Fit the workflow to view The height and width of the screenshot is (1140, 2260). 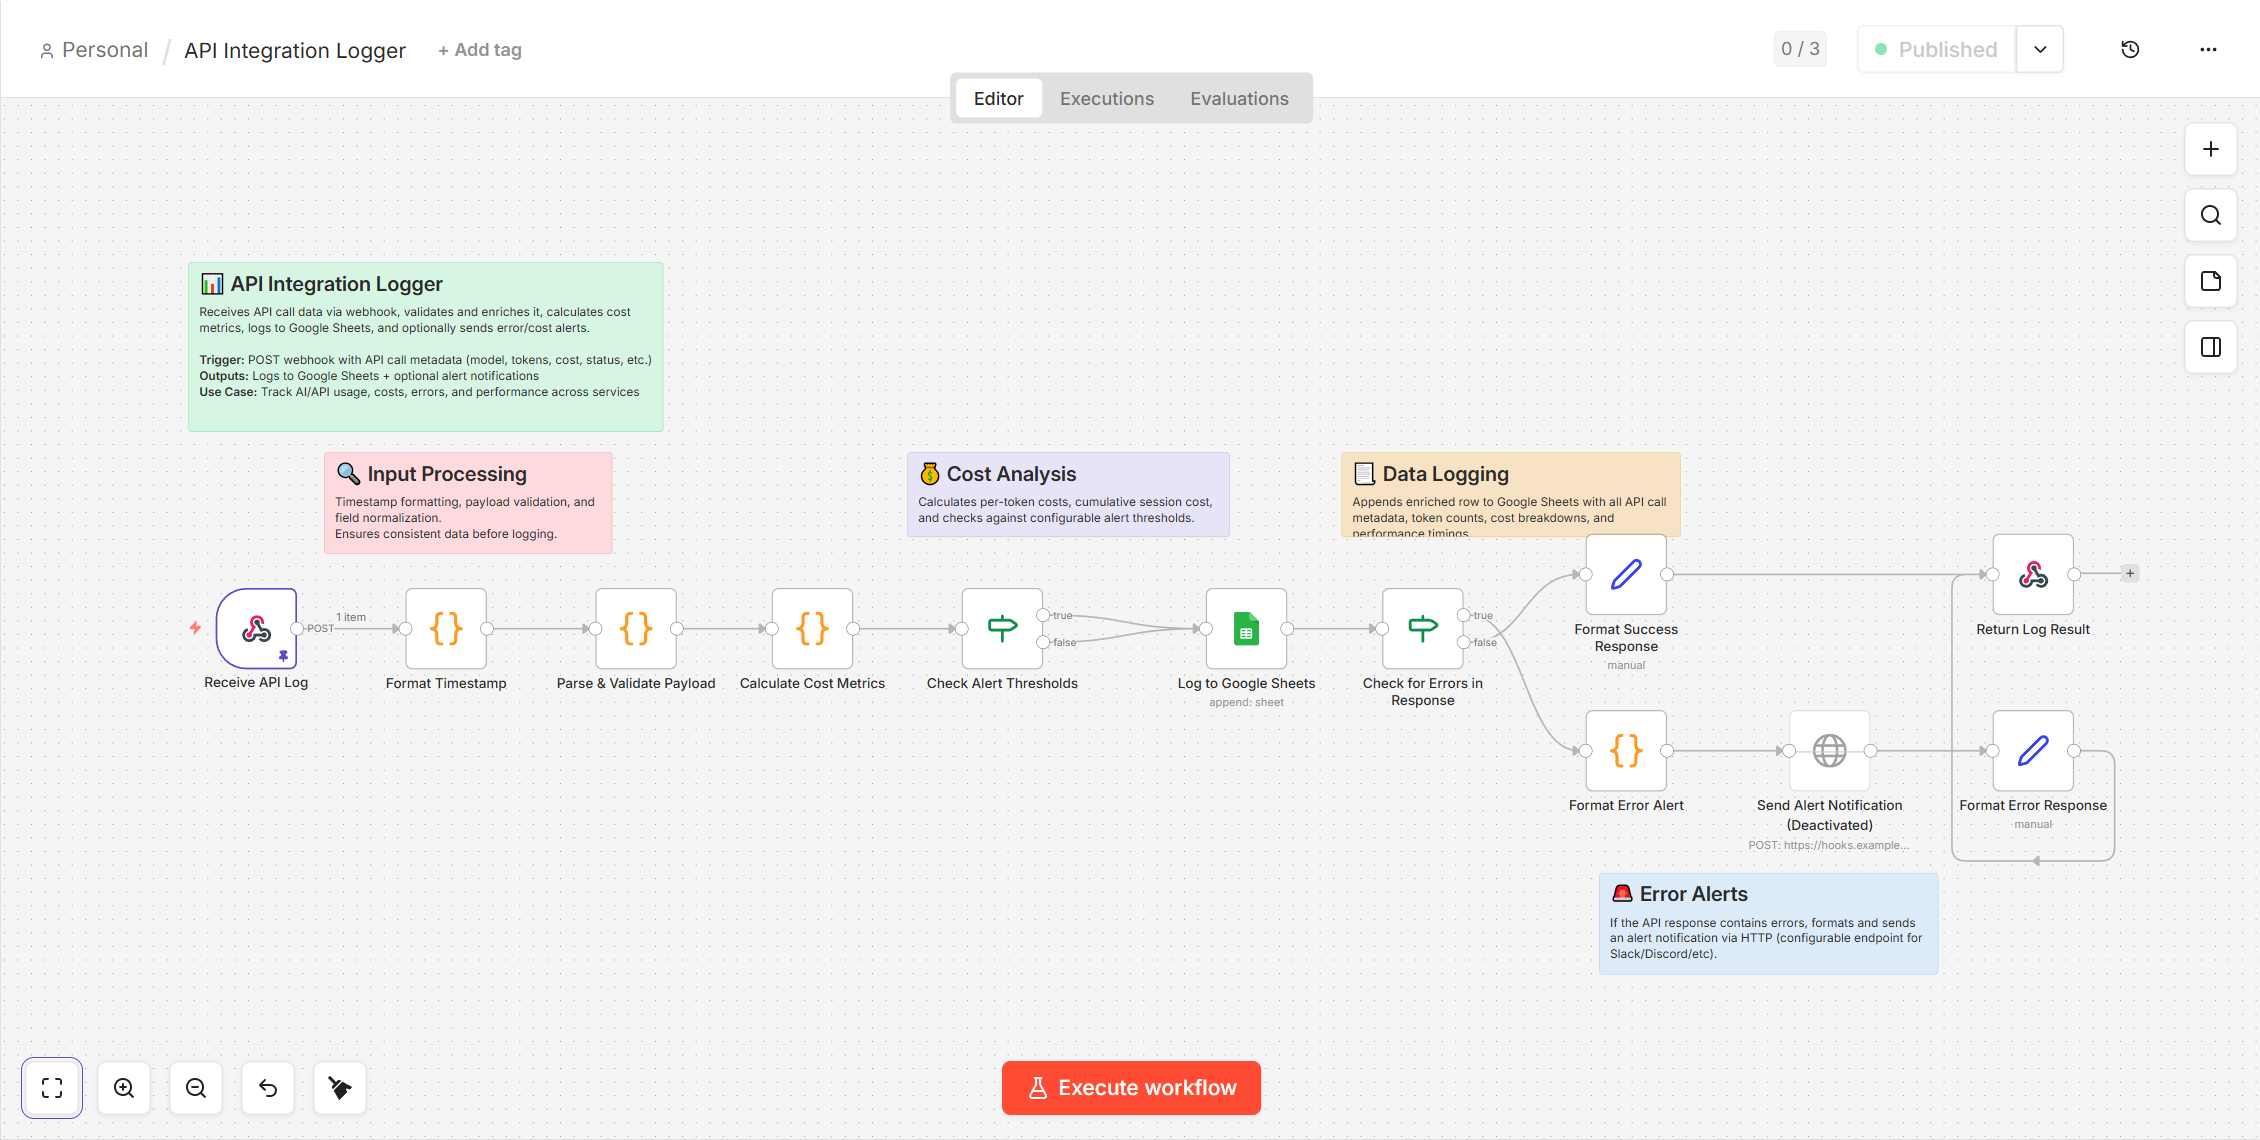click(x=52, y=1088)
